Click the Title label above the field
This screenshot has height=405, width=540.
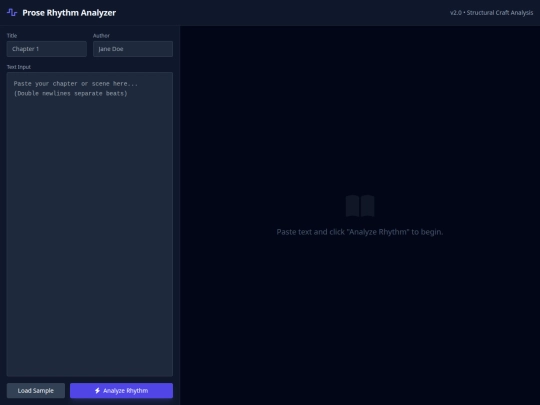pyautogui.click(x=12, y=35)
